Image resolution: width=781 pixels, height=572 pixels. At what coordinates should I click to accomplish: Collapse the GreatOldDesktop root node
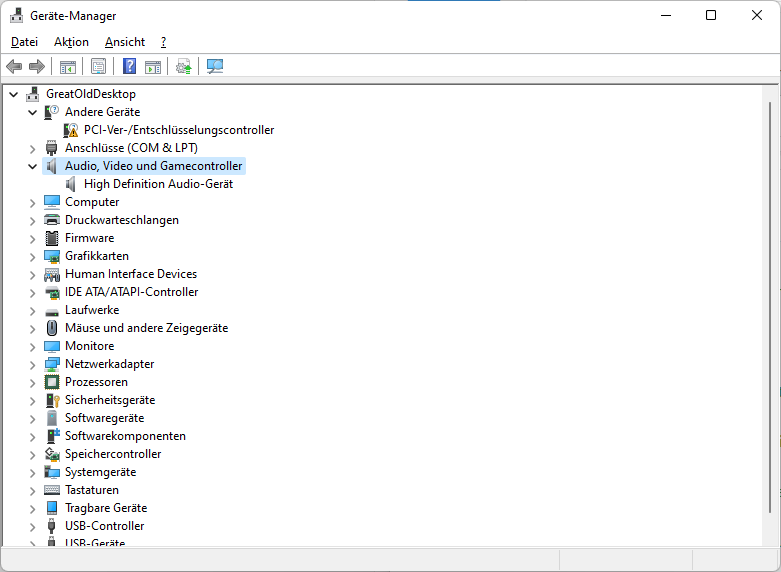coord(13,94)
